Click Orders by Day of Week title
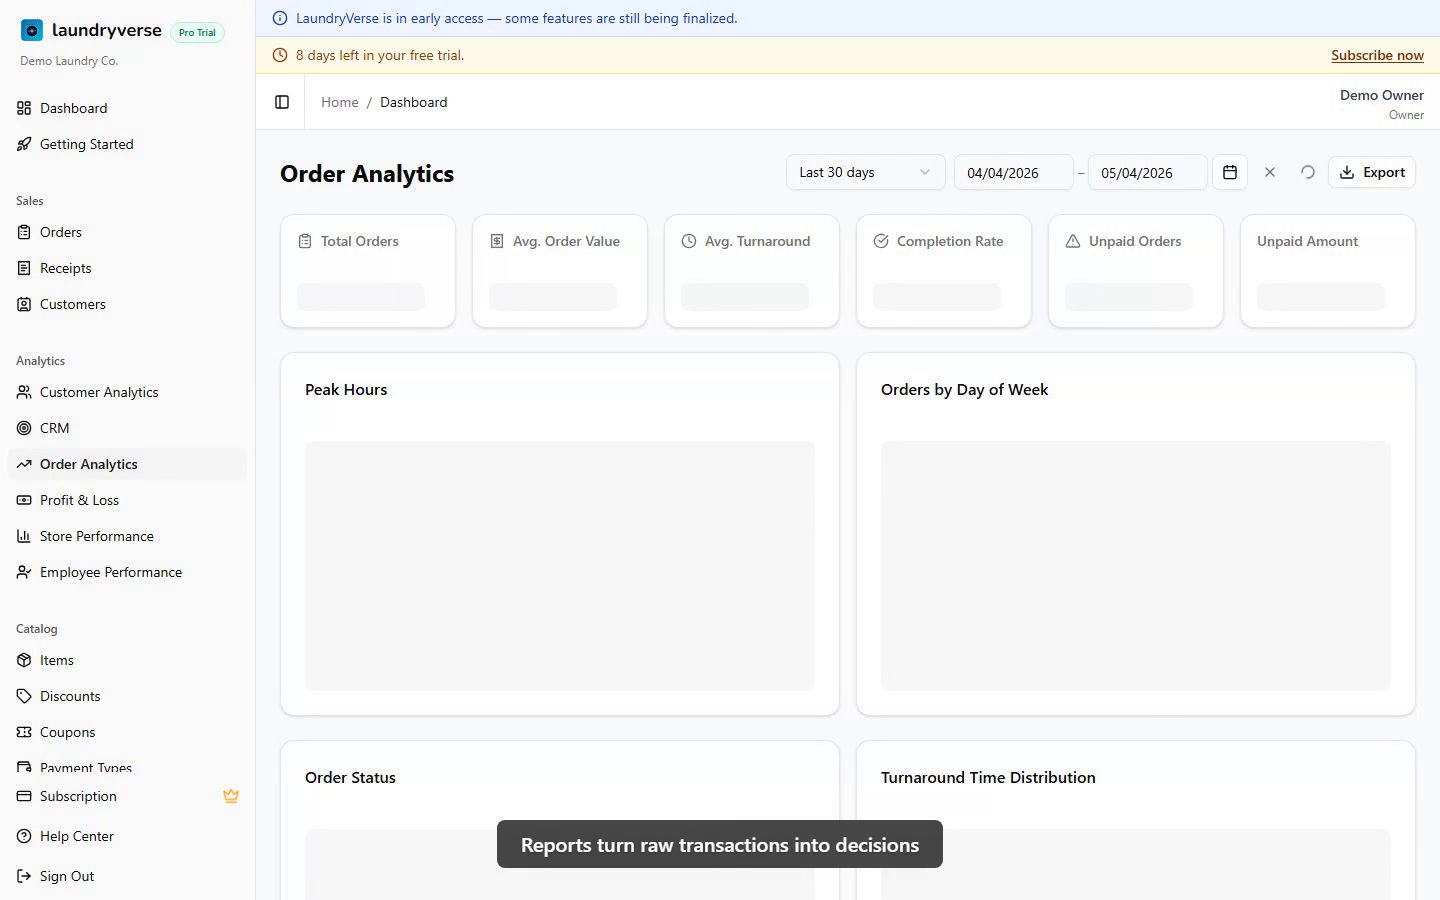This screenshot has height=900, width=1440. point(964,389)
